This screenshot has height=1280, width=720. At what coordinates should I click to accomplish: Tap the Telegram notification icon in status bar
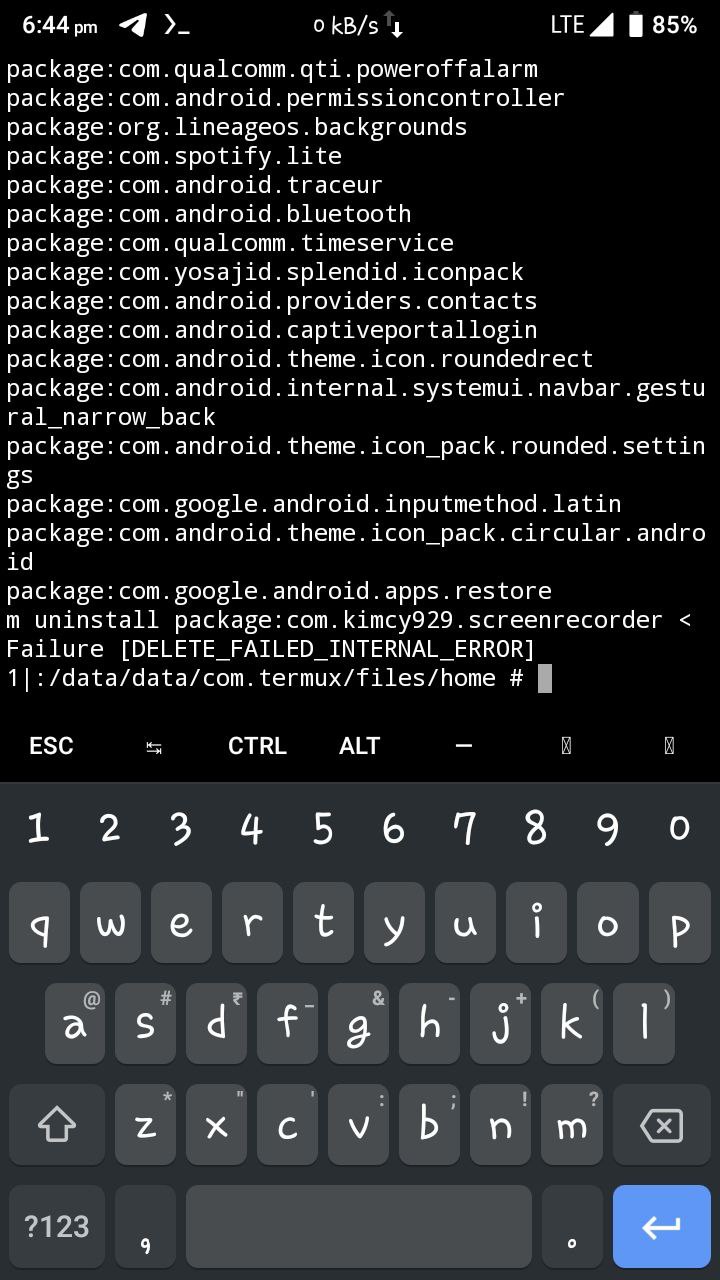132,25
